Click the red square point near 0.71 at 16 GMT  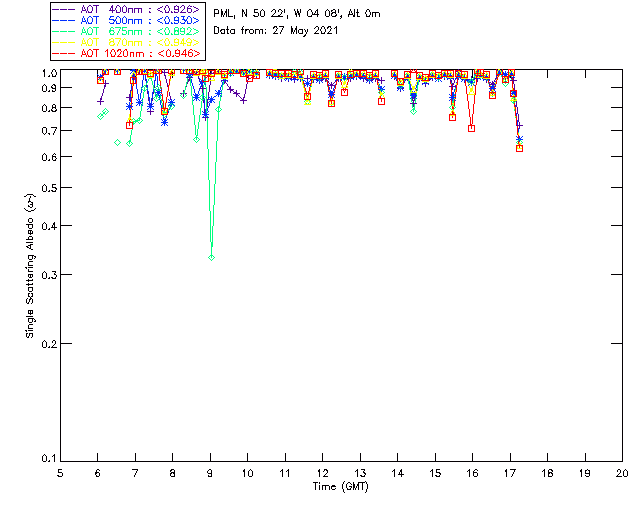471,128
